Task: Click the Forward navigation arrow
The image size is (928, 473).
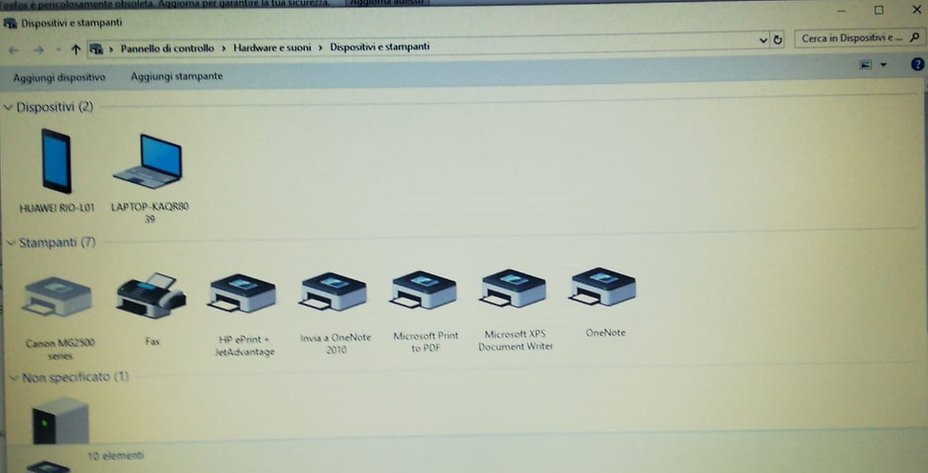Action: click(x=39, y=50)
